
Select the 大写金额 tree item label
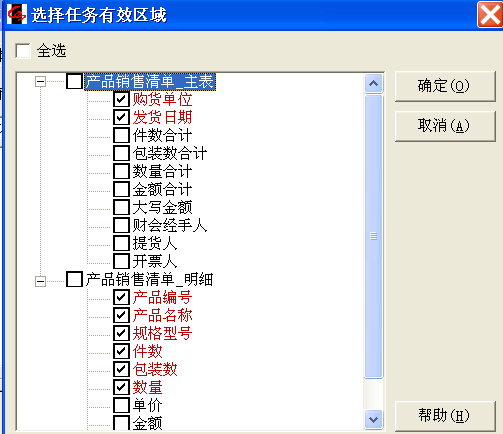pyautogui.click(x=162, y=207)
